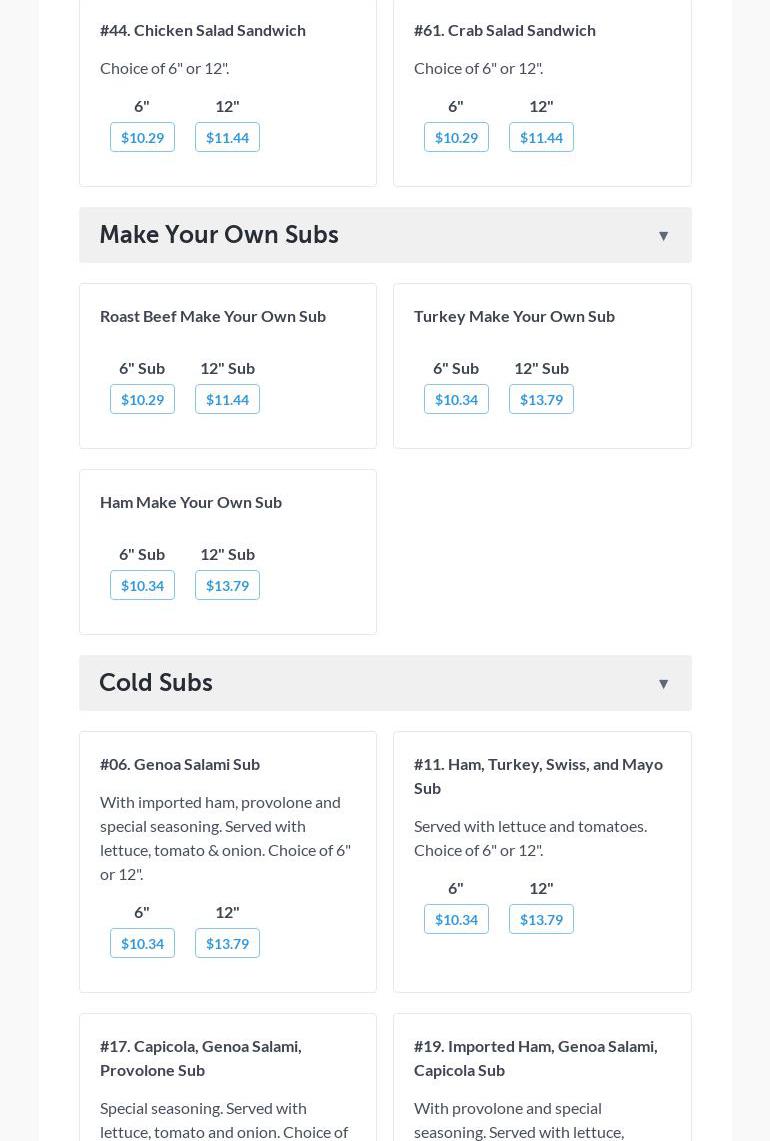Screen dimensions: 770x1141
Task: Select 12" Genoa Salami Sub price
Action: (x=227, y=943)
